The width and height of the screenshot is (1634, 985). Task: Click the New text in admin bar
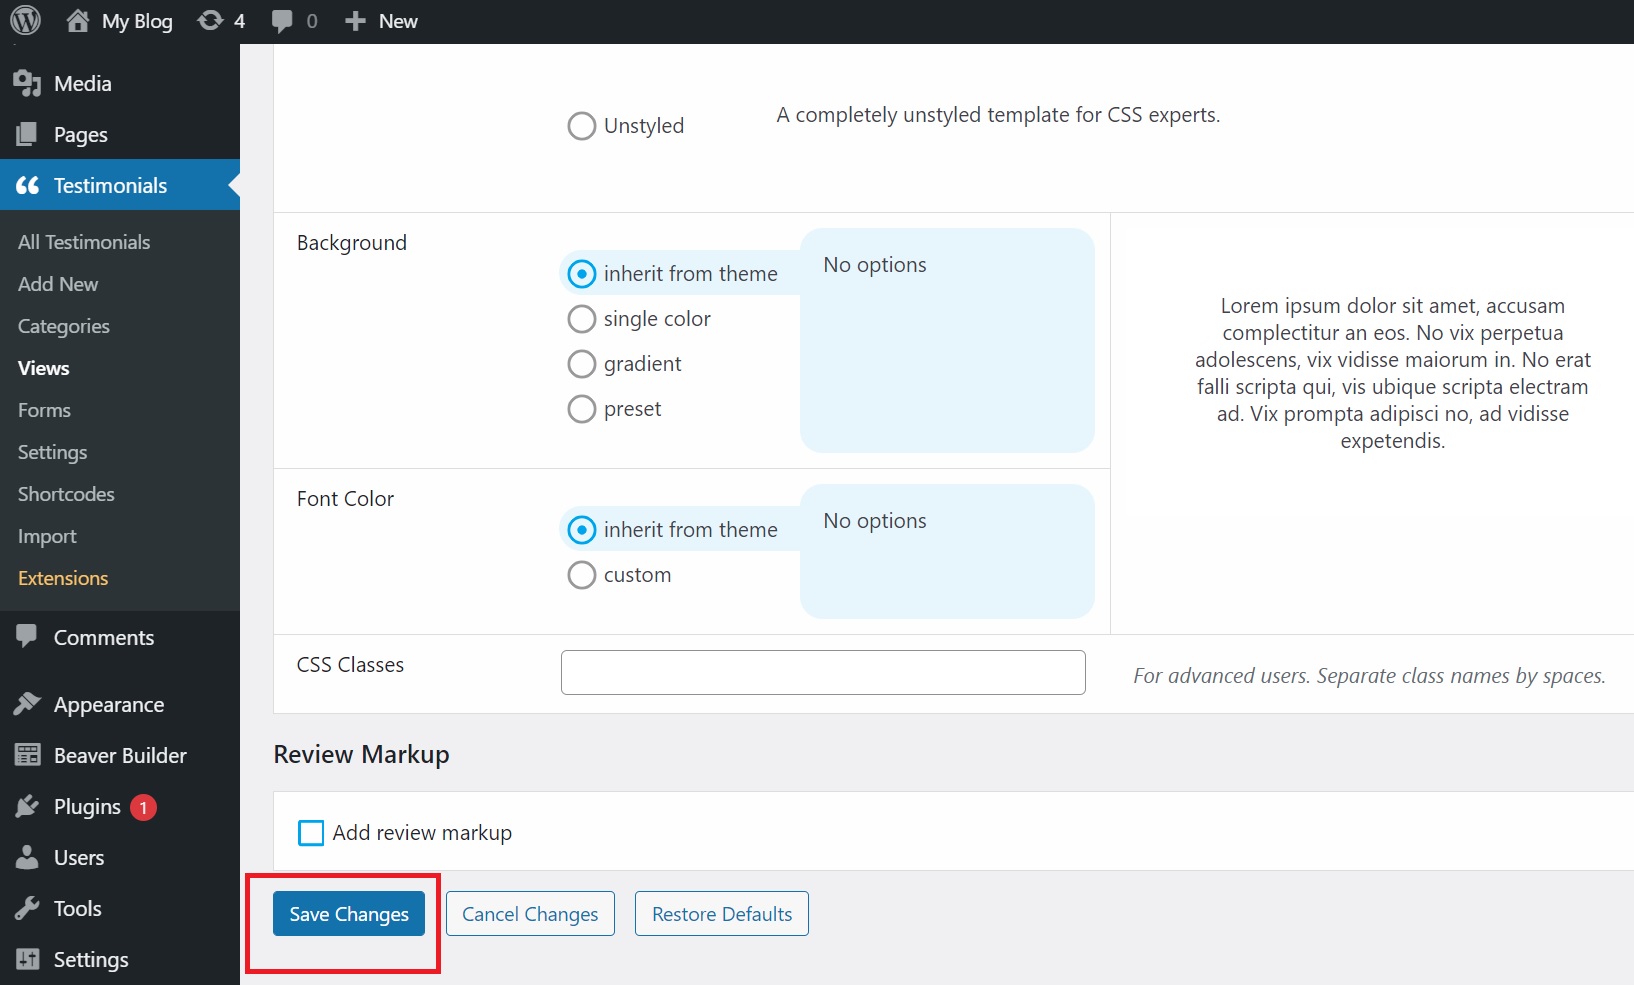tap(398, 21)
